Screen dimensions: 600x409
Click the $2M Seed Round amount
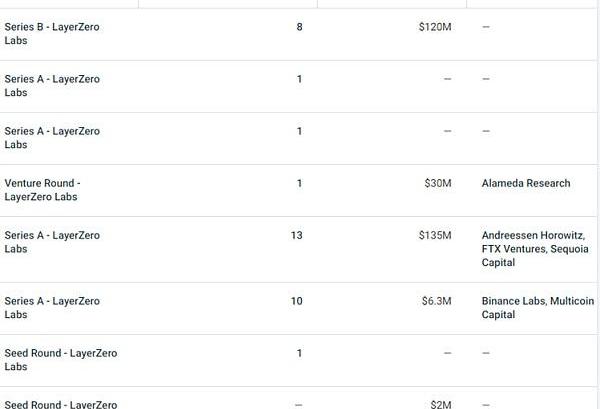tap(441, 404)
